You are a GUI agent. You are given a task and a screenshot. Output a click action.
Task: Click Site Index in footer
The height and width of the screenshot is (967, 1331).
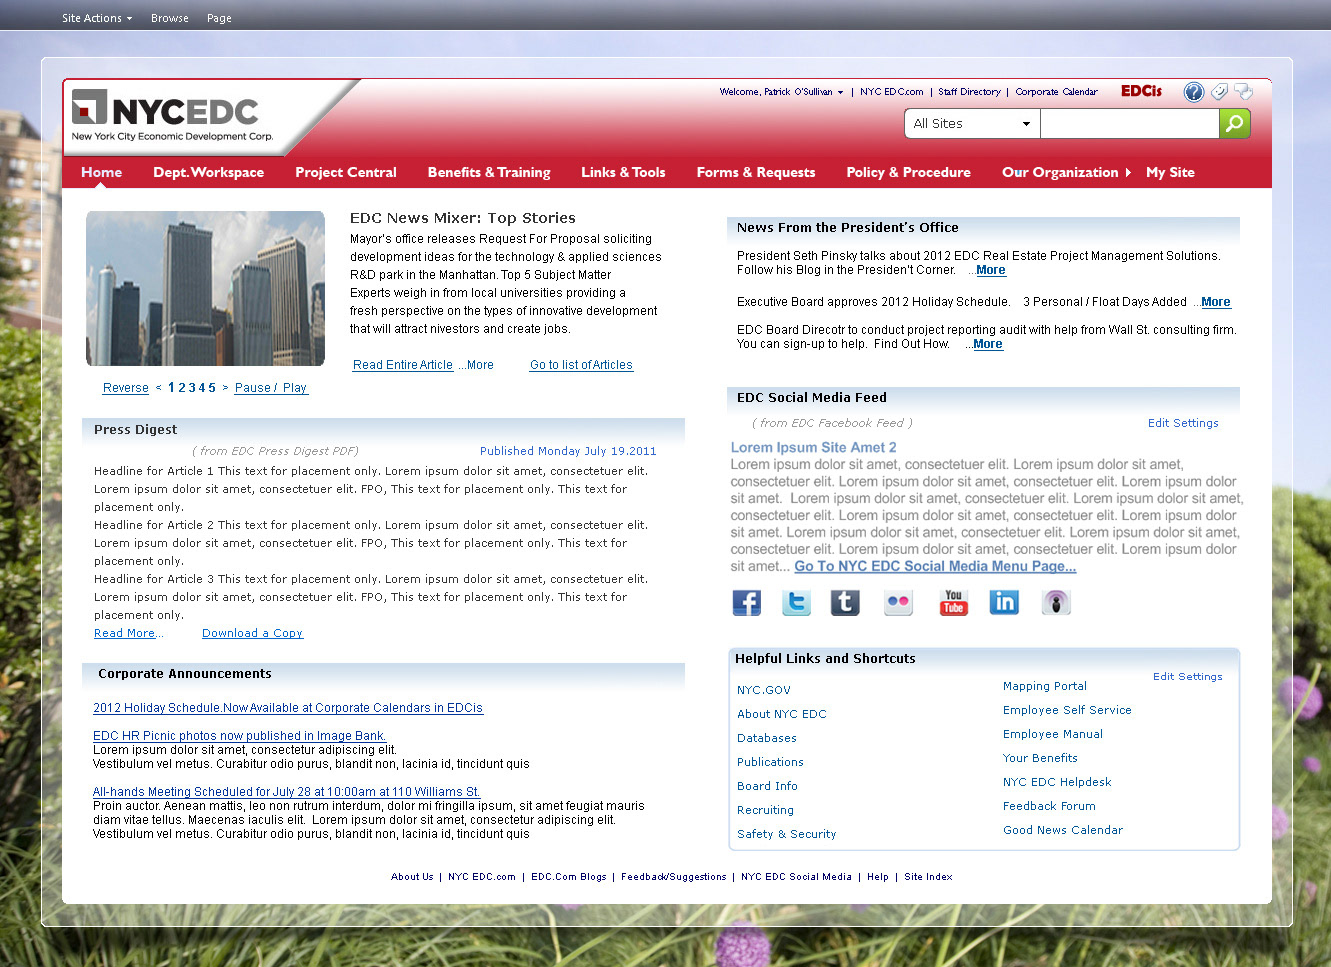coord(928,877)
